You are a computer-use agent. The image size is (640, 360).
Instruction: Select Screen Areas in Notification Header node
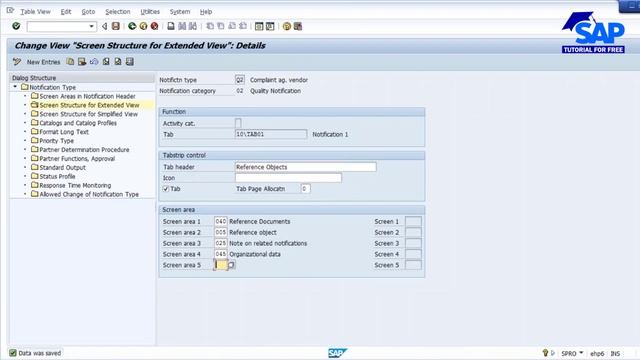[x=87, y=96]
